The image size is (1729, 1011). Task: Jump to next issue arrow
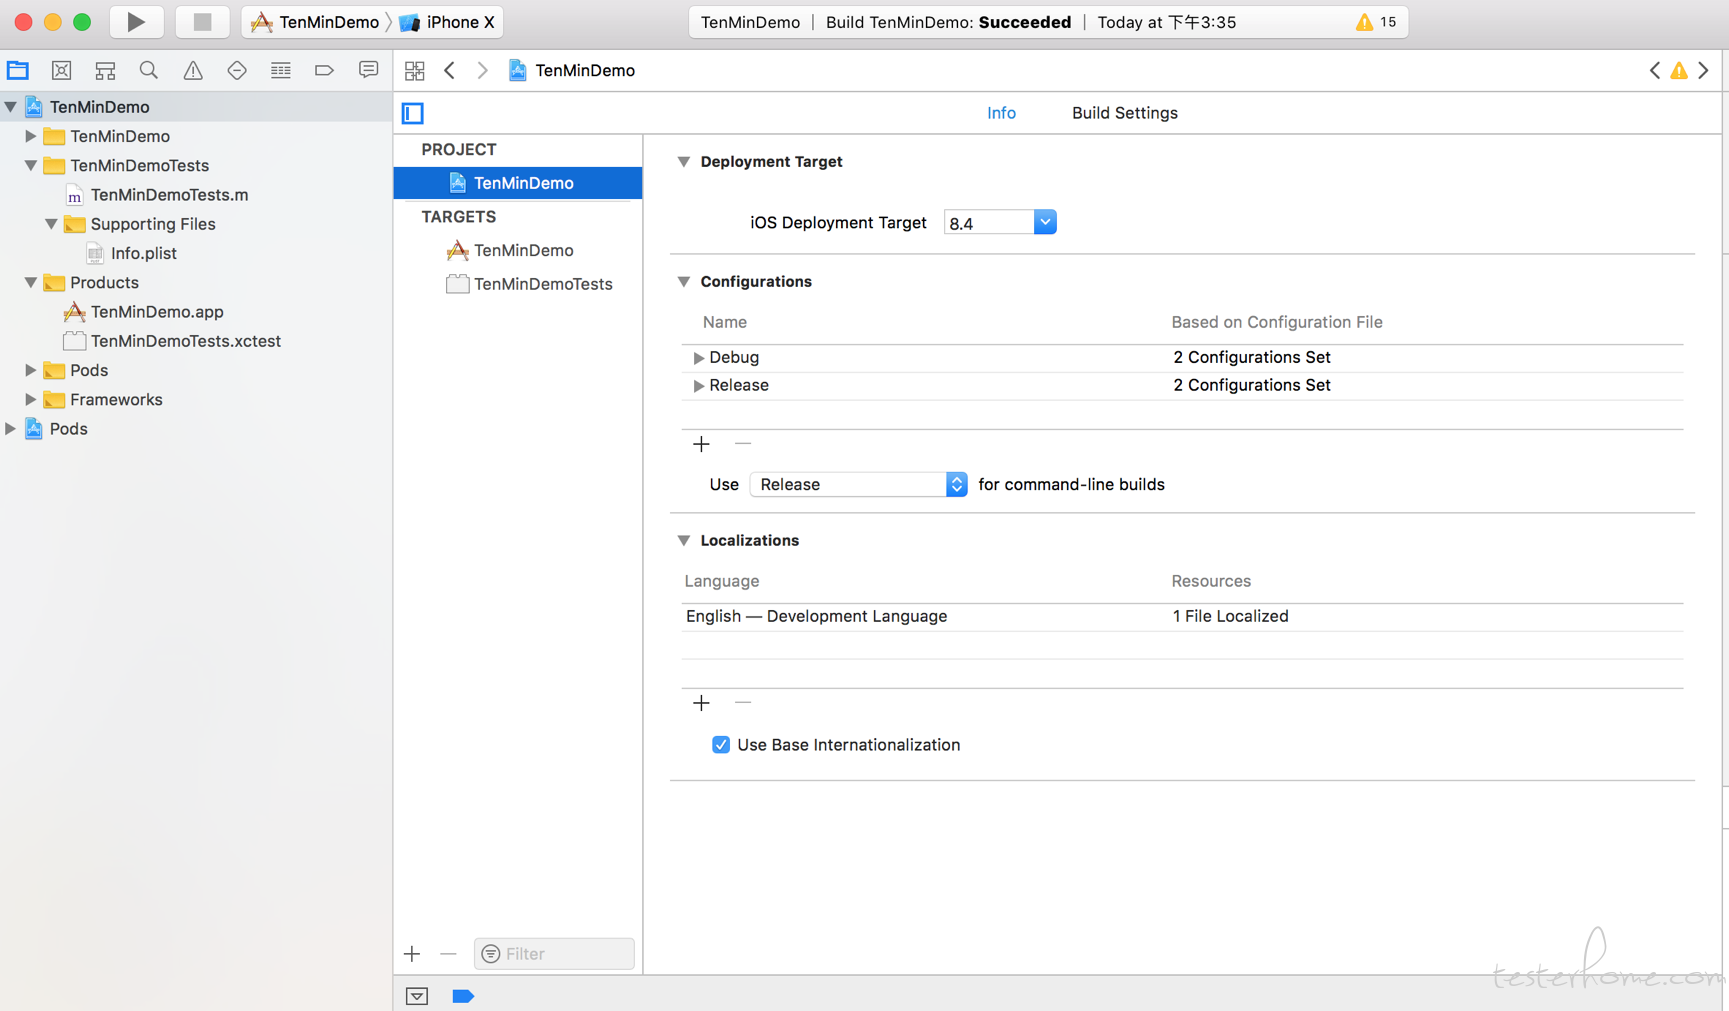click(1704, 70)
